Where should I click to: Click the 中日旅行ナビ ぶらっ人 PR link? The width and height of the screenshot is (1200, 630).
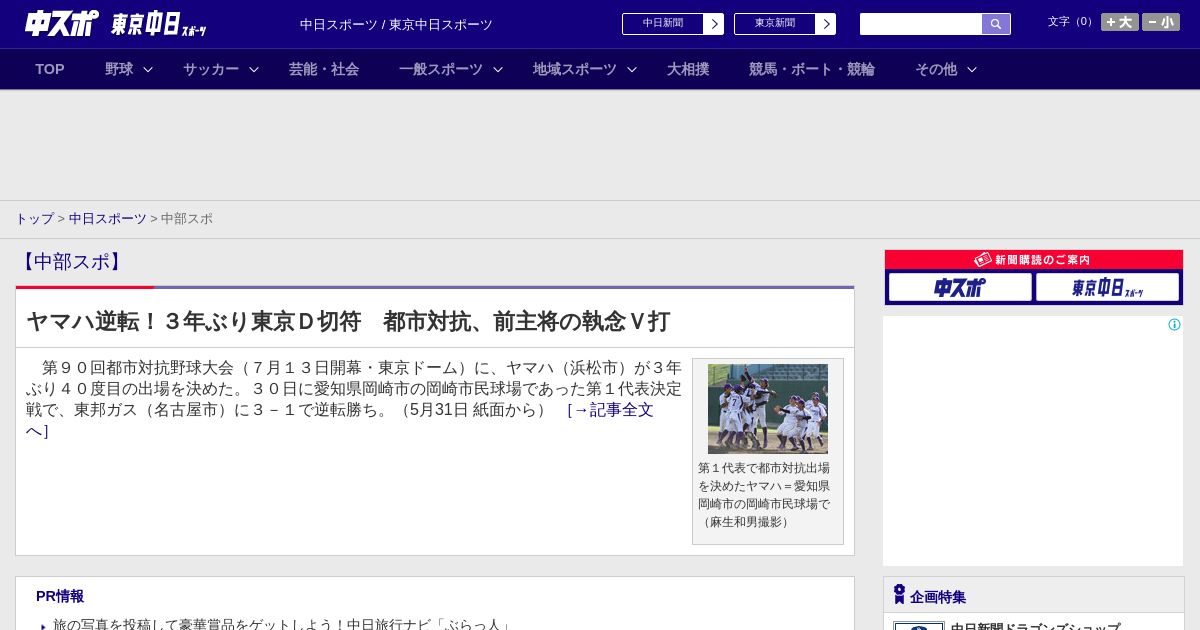(283, 624)
